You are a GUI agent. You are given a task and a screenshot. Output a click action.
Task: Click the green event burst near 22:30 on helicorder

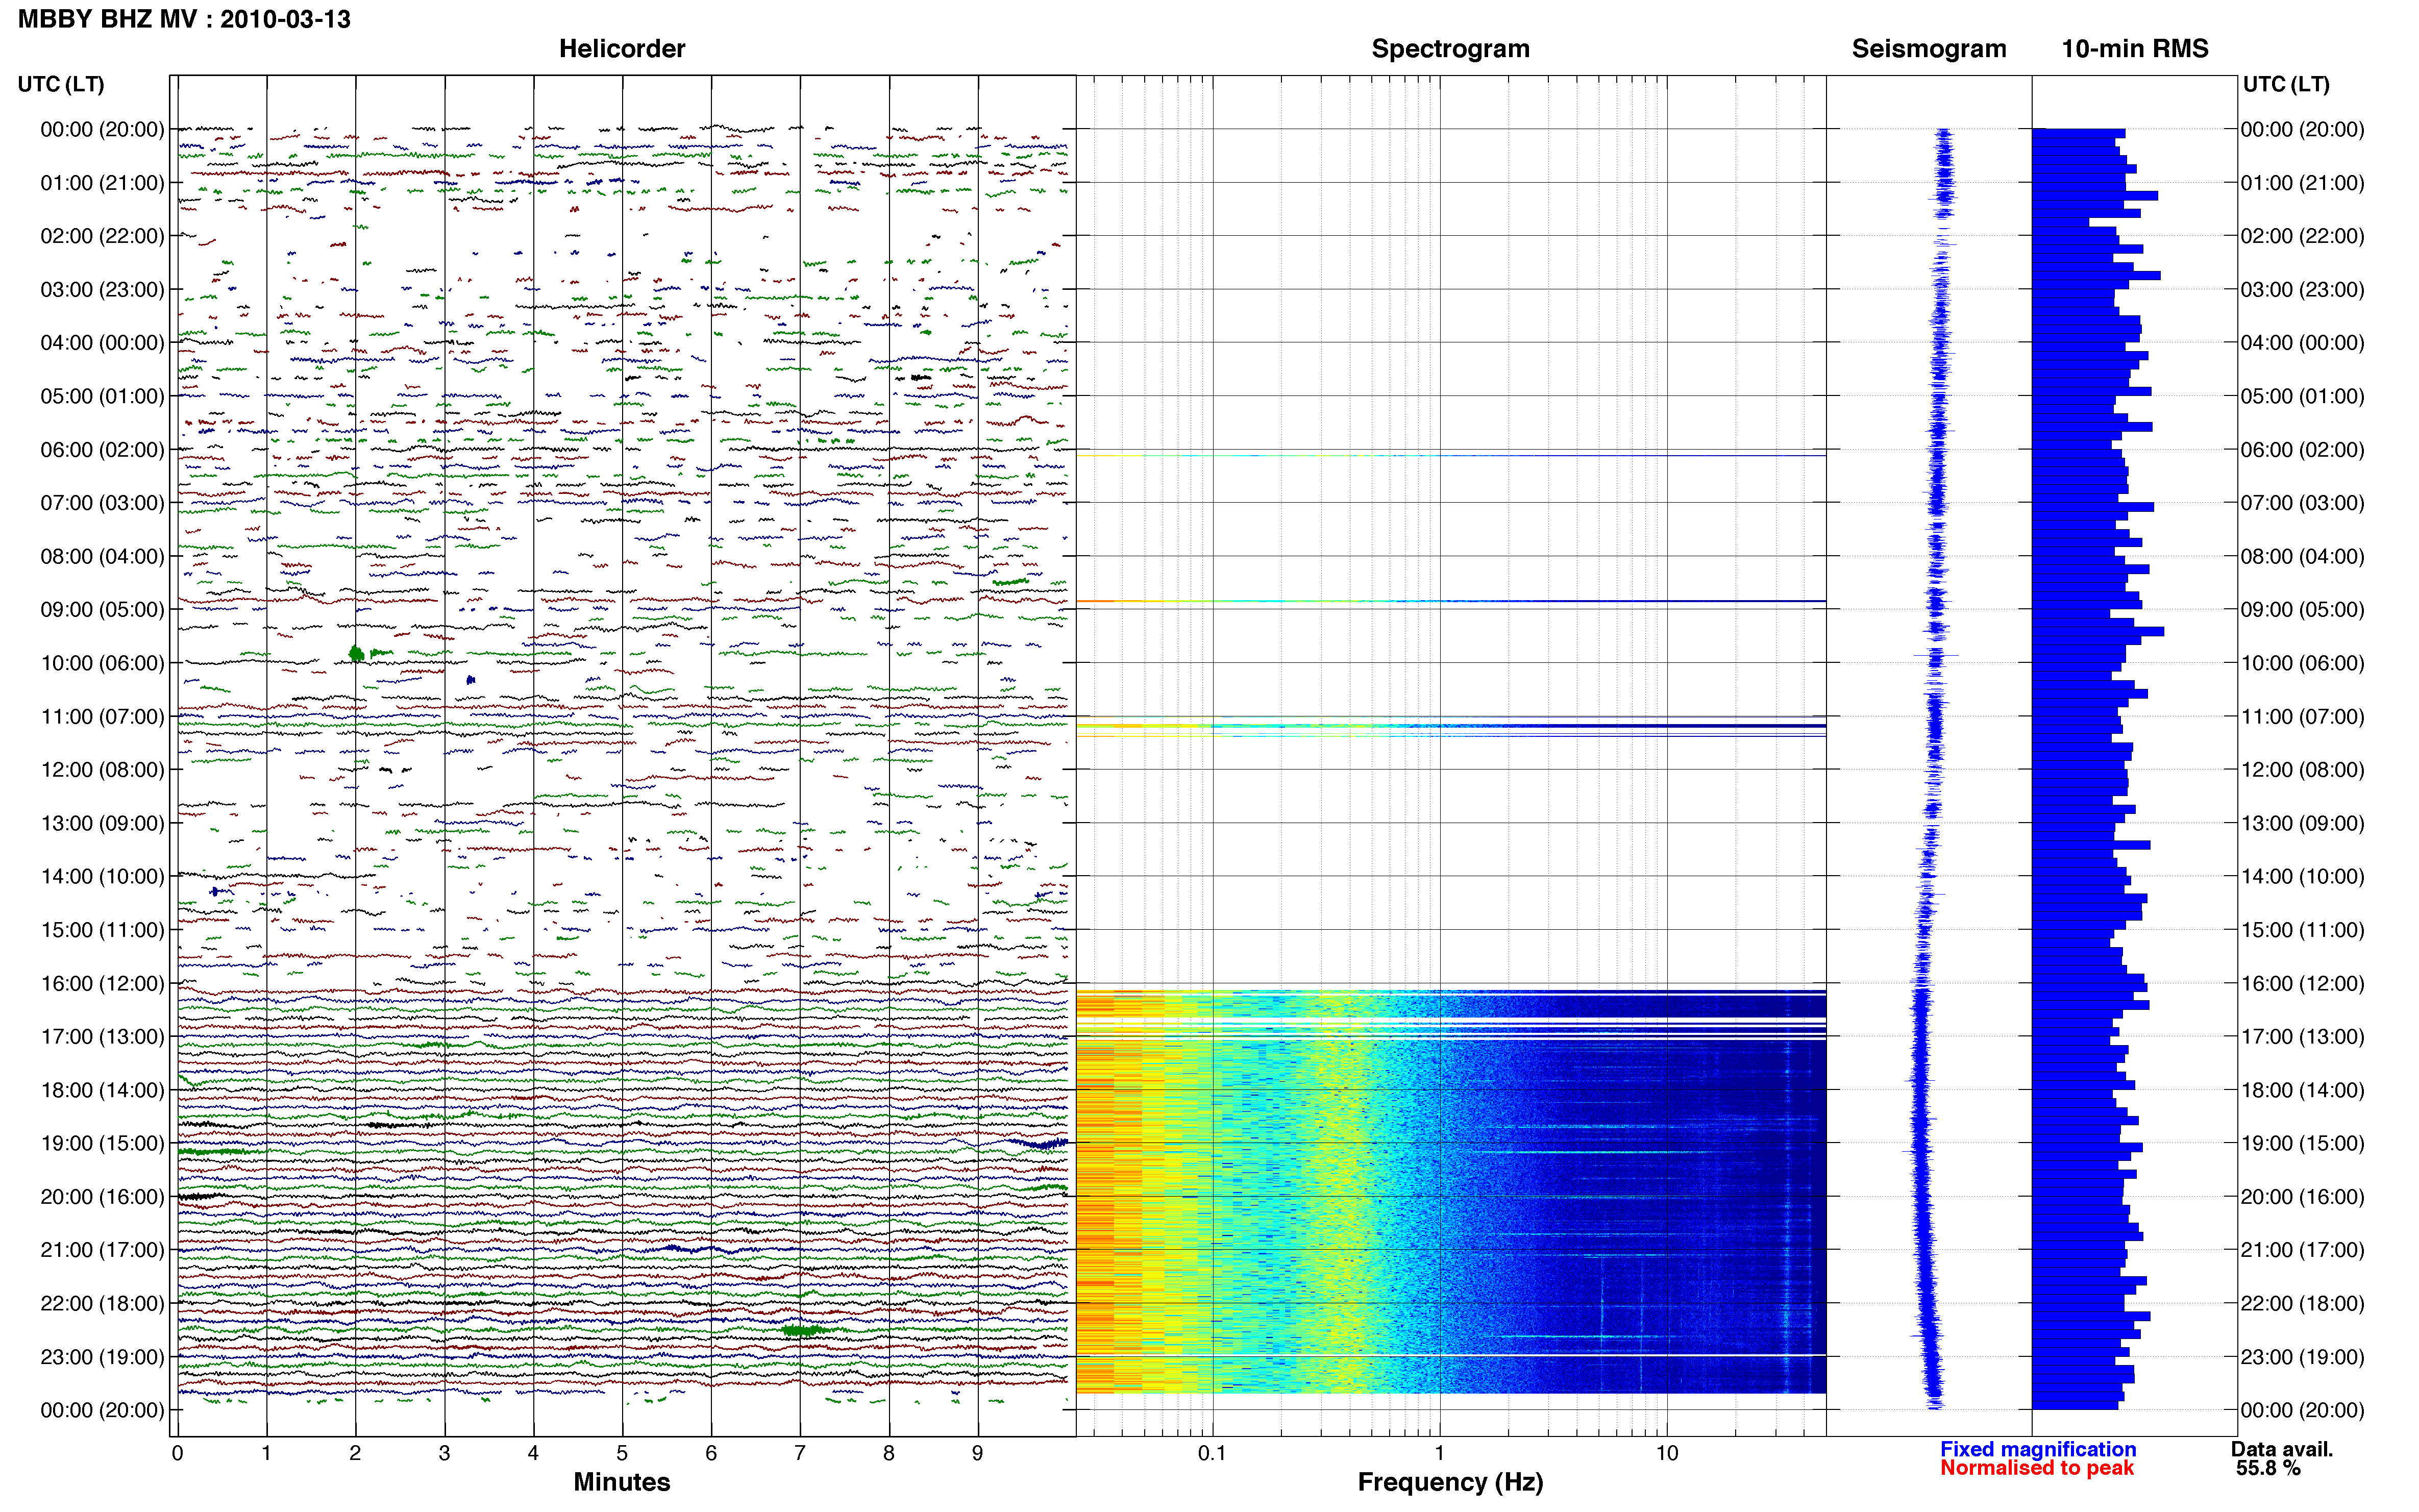click(x=803, y=1330)
